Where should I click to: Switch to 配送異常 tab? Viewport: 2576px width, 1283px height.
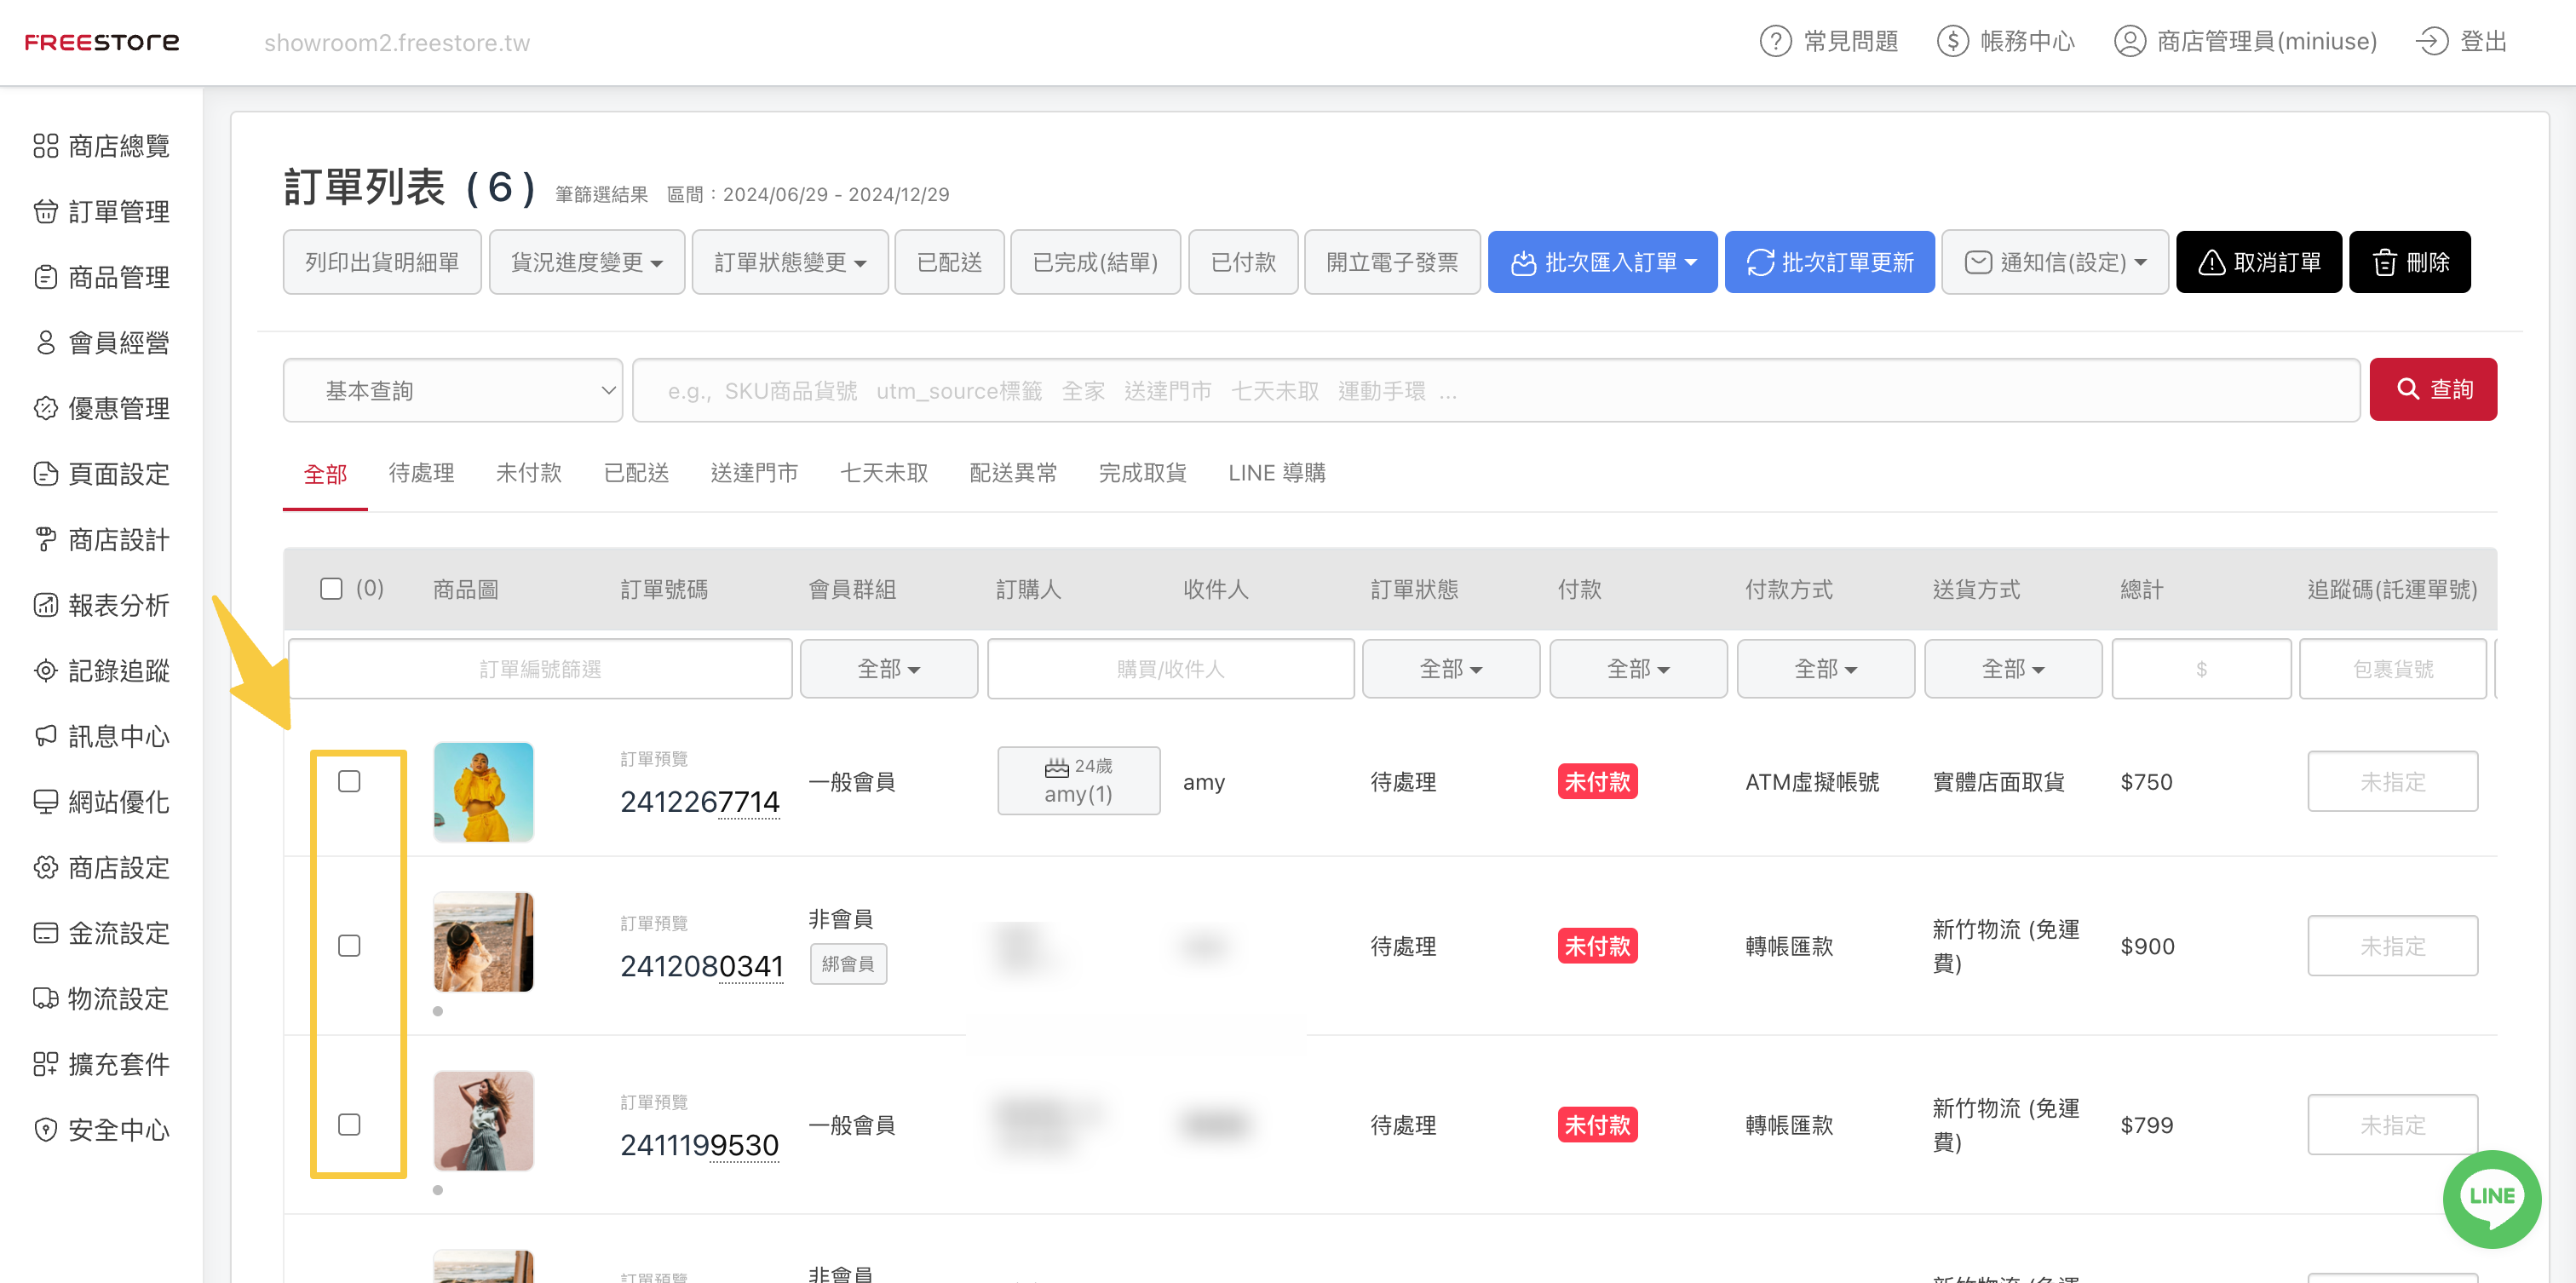[1013, 473]
